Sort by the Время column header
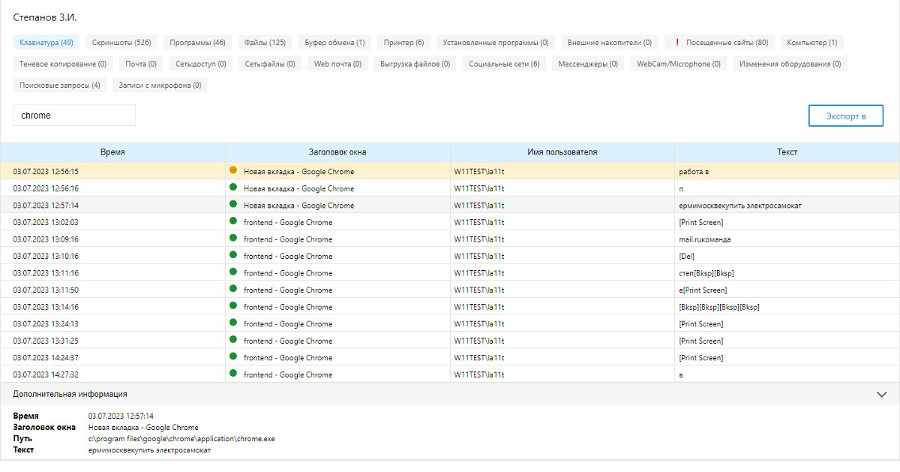Viewport: 900px width, 472px height. coord(112,152)
